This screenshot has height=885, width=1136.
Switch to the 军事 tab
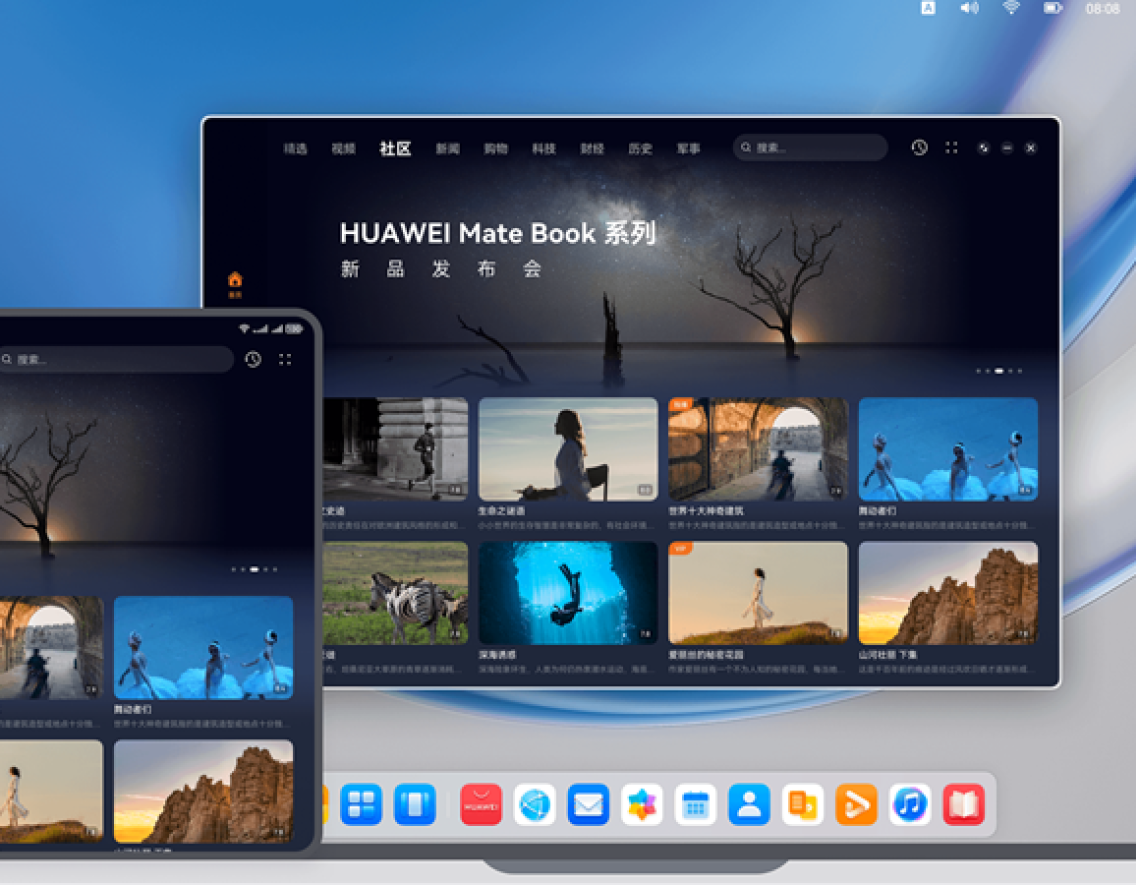point(688,148)
